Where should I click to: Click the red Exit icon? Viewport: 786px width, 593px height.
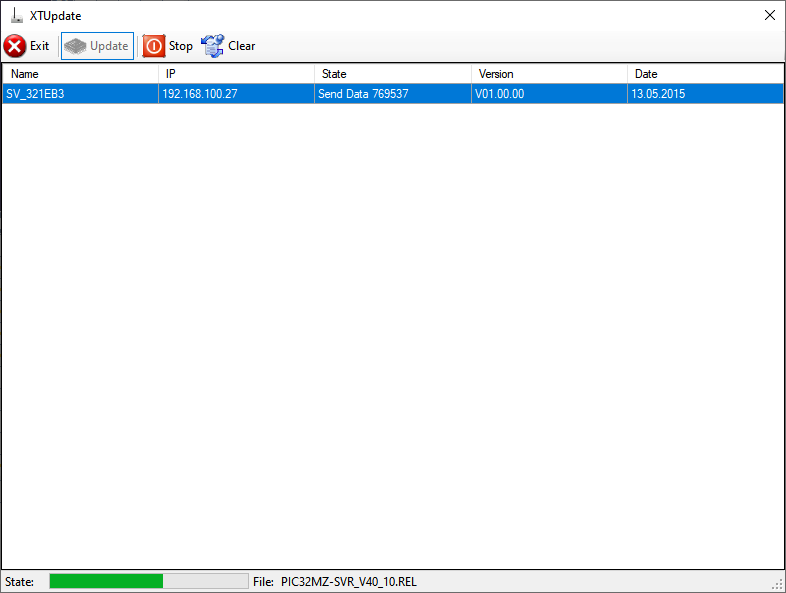click(15, 46)
